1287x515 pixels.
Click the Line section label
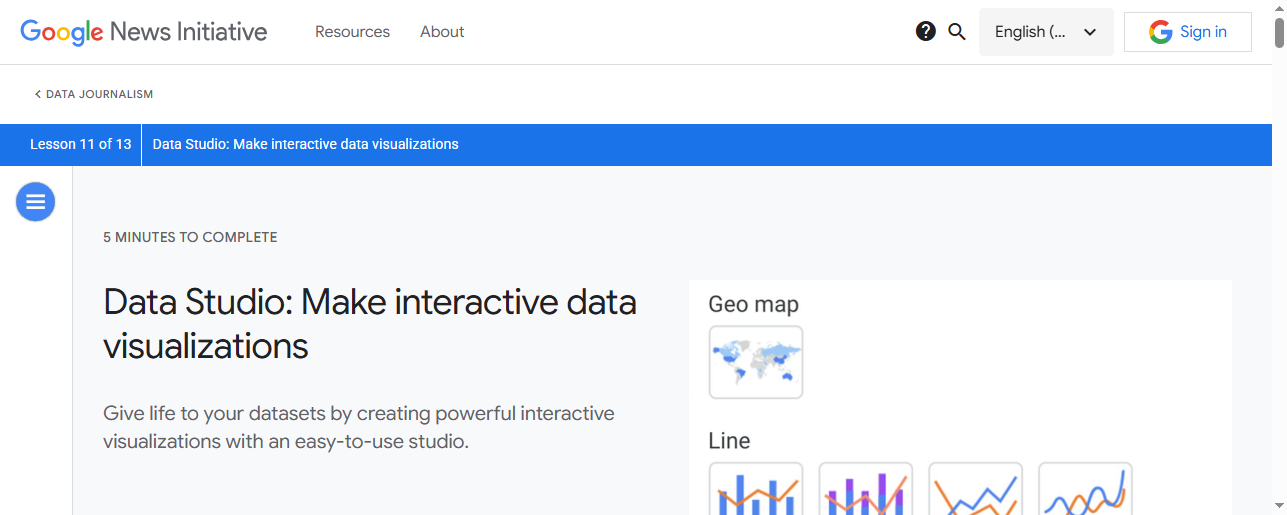[729, 441]
